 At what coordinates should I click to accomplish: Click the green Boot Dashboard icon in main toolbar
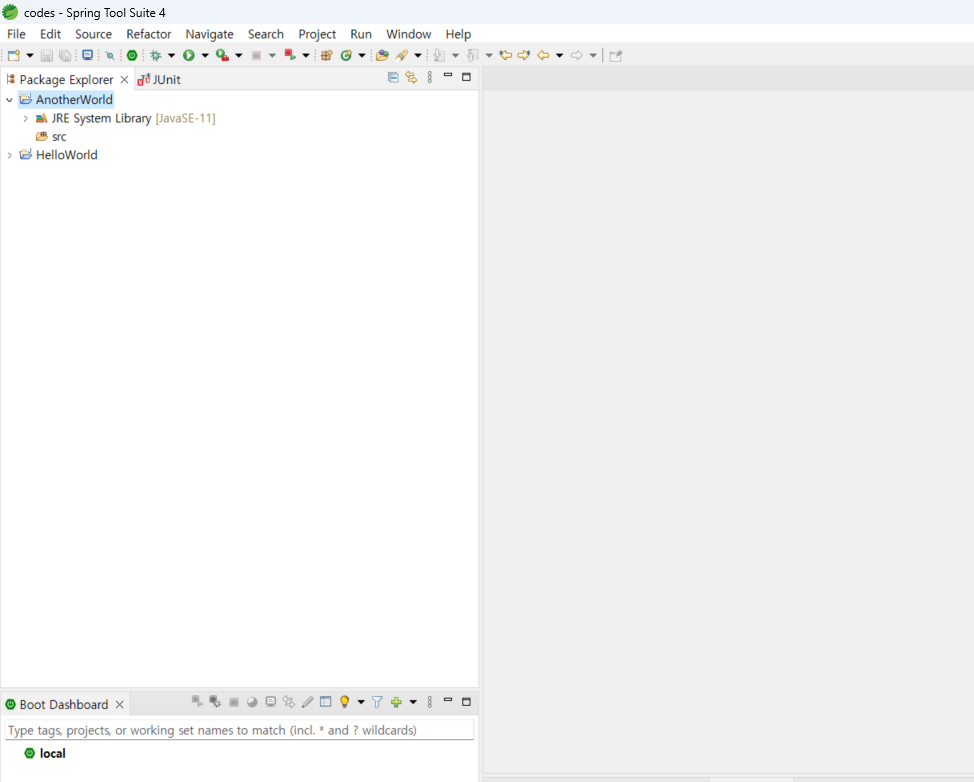(132, 55)
